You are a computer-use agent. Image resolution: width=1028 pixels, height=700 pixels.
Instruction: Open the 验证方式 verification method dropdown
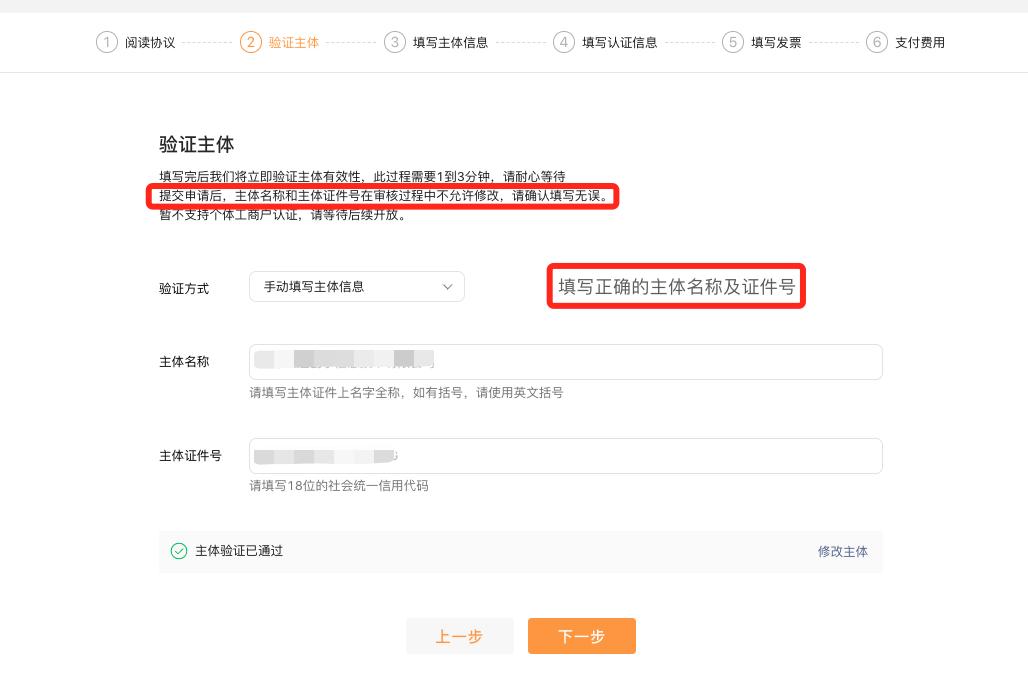pyautogui.click(x=356, y=286)
